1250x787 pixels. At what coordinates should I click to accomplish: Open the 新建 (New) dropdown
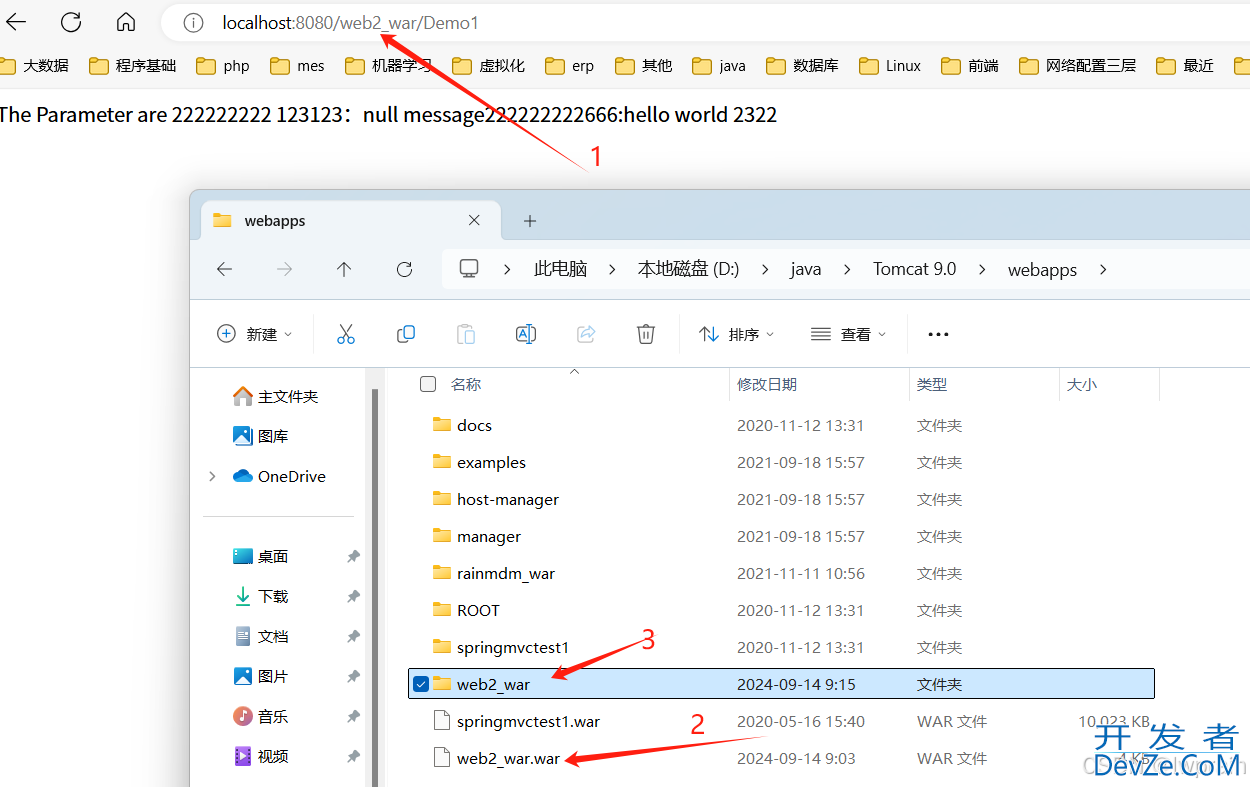point(255,334)
